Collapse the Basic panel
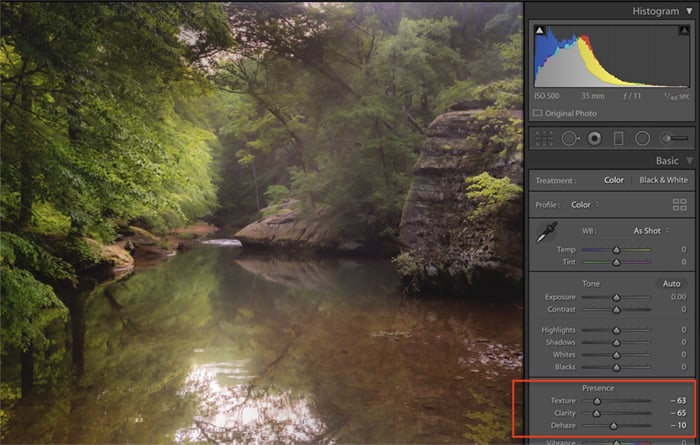The width and height of the screenshot is (700, 445). click(x=690, y=161)
